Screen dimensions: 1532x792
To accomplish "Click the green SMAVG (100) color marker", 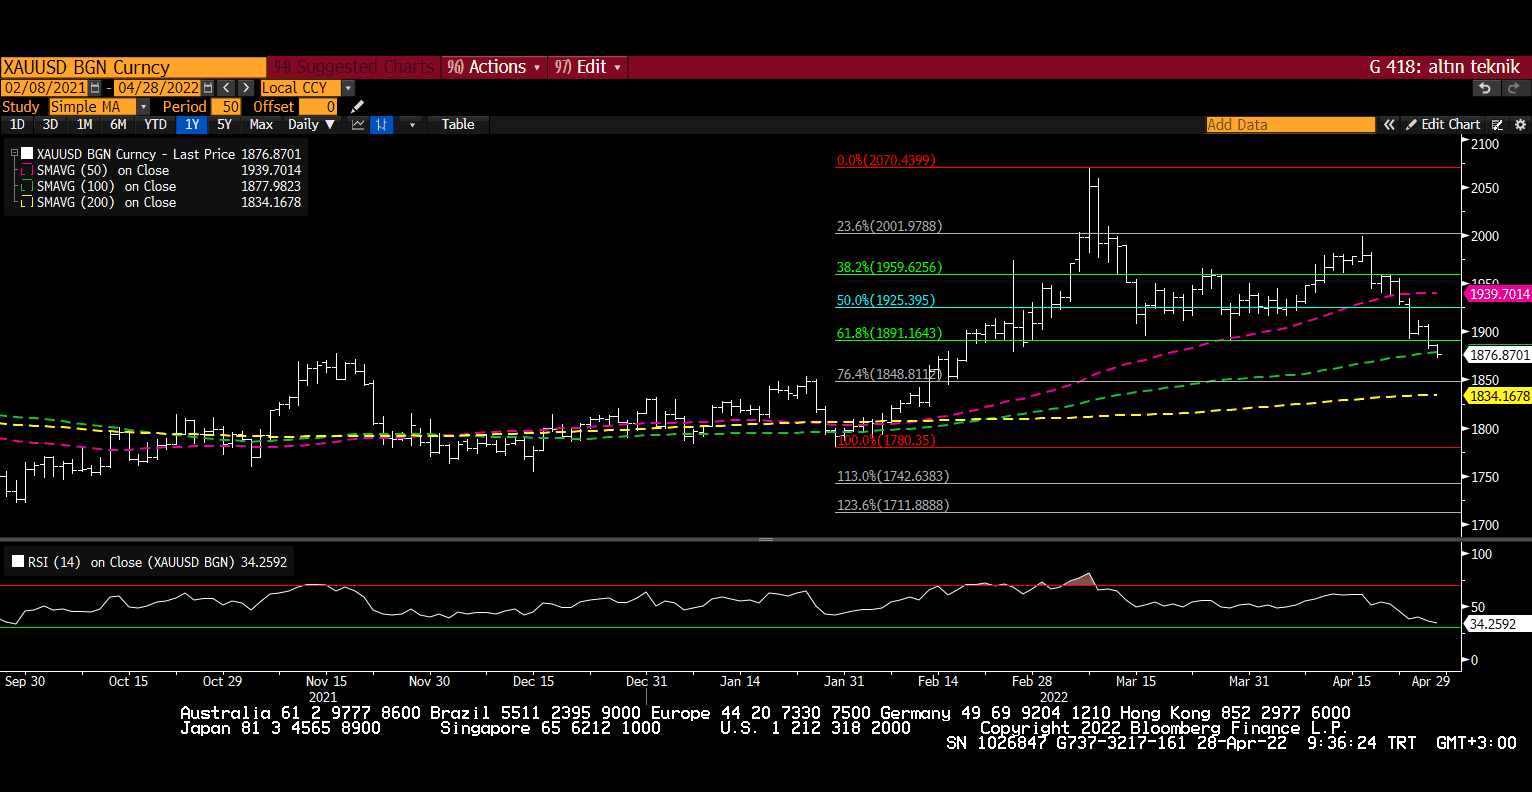I will click(x=27, y=186).
